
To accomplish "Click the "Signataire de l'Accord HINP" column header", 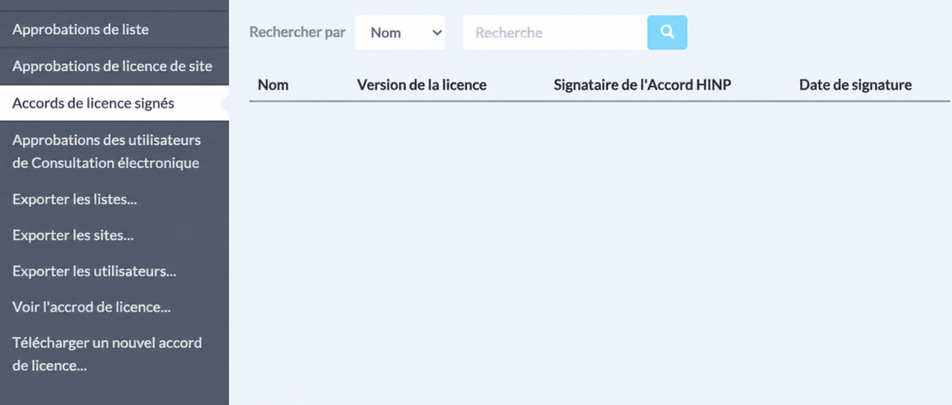I will tap(642, 85).
